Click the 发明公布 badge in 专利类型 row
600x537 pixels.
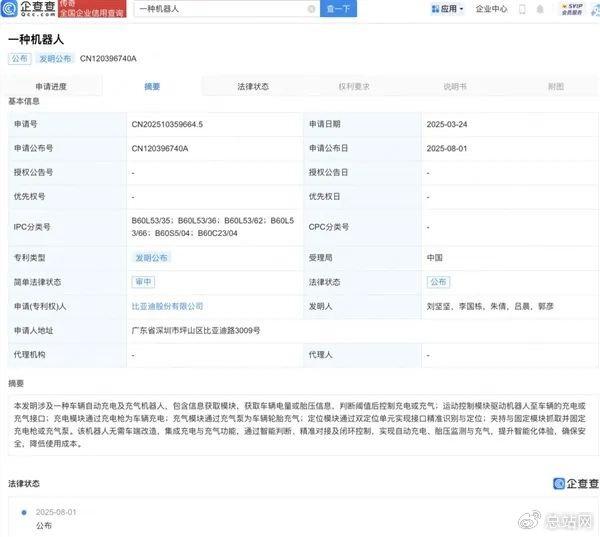coord(152,258)
